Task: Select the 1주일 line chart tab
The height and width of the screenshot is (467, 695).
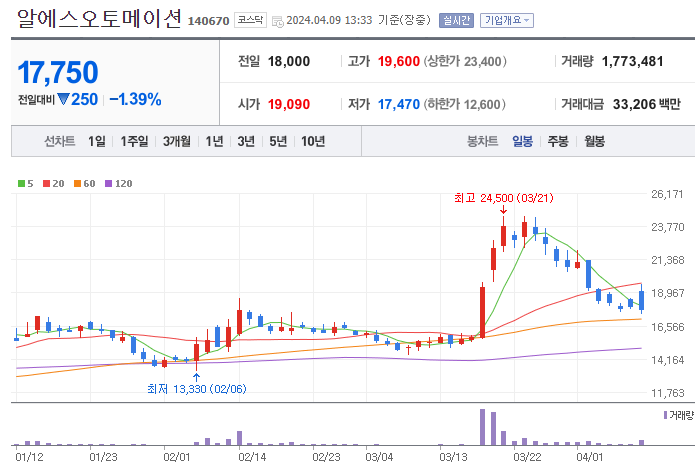Action: pyautogui.click(x=134, y=141)
